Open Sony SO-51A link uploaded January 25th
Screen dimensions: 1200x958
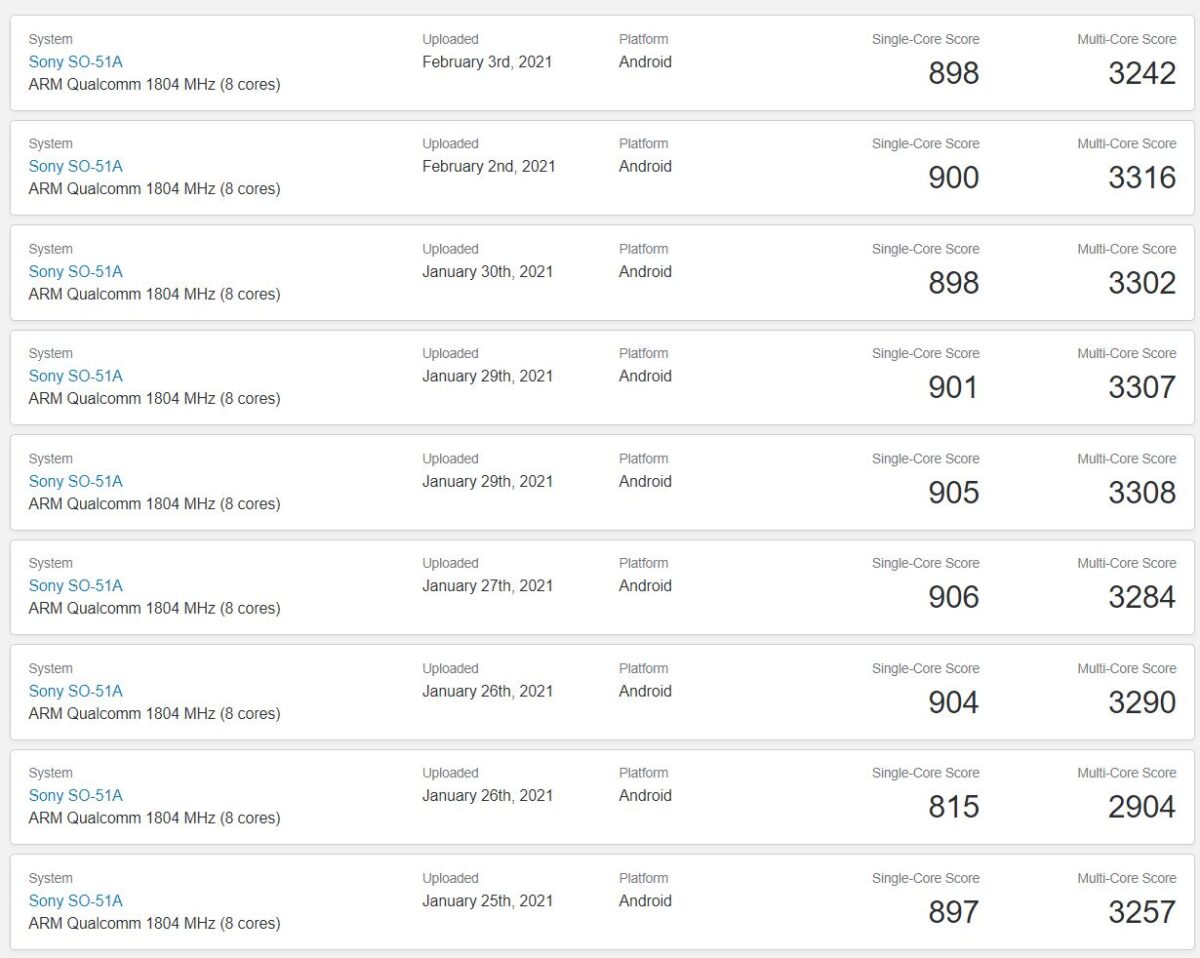pos(76,900)
